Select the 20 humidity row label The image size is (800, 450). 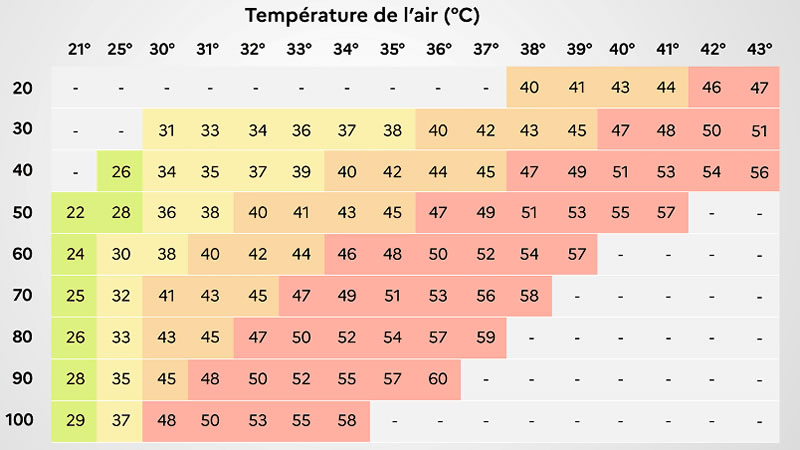point(22,88)
